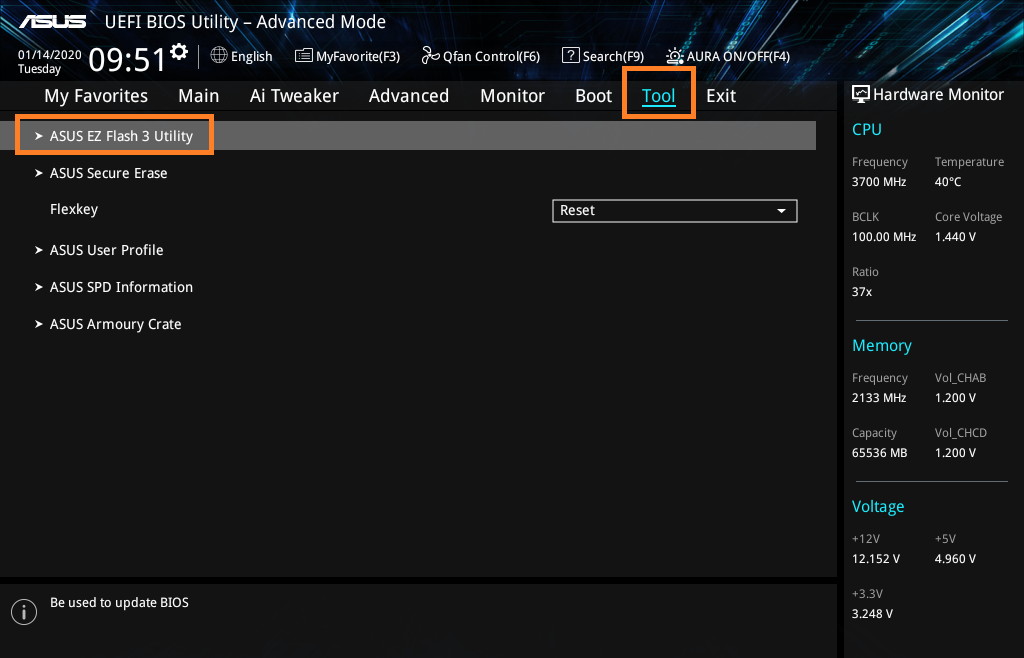Click the 65536 MB capacity value

click(x=880, y=452)
